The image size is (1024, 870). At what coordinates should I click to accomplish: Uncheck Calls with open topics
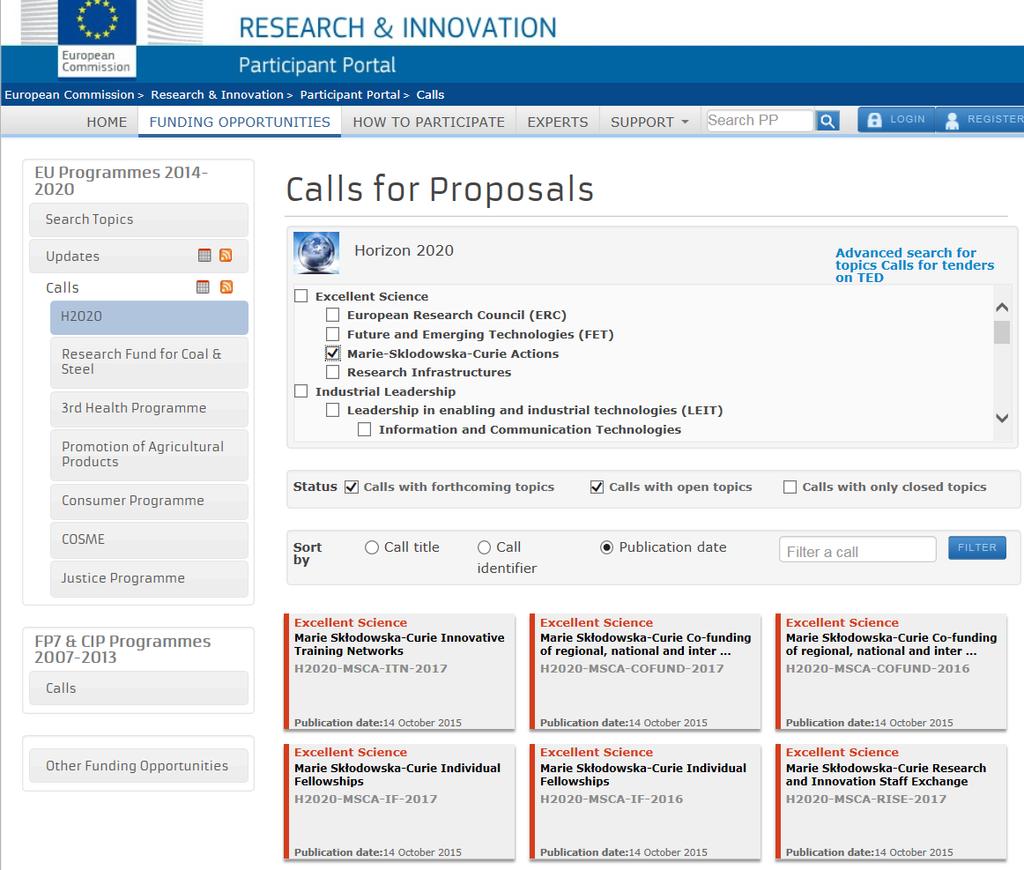click(597, 487)
